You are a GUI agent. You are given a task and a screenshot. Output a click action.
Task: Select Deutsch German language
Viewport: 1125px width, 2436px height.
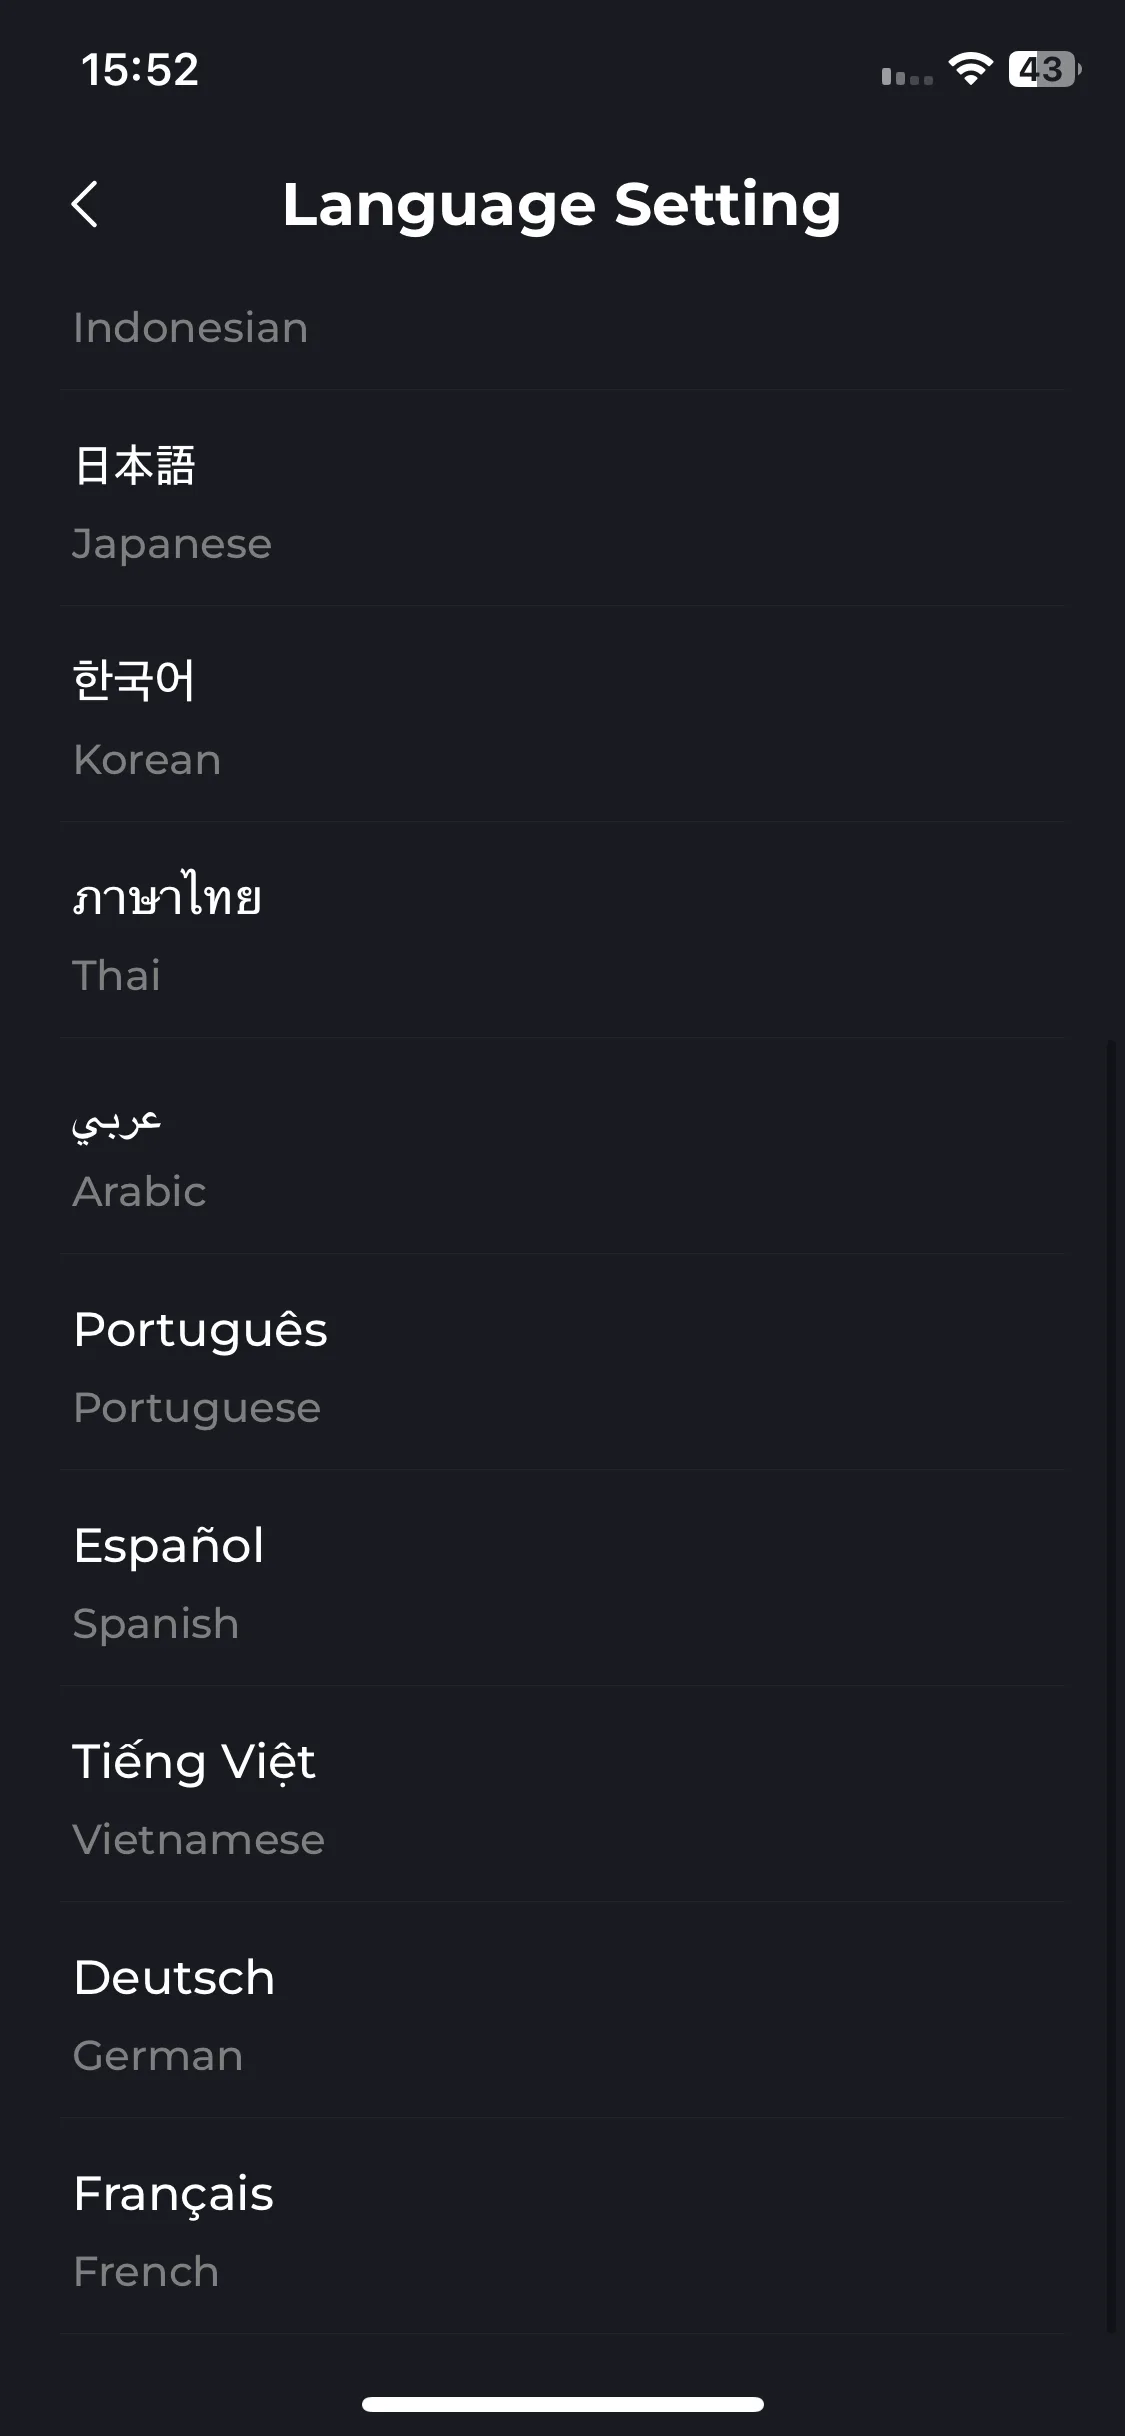[562, 2010]
